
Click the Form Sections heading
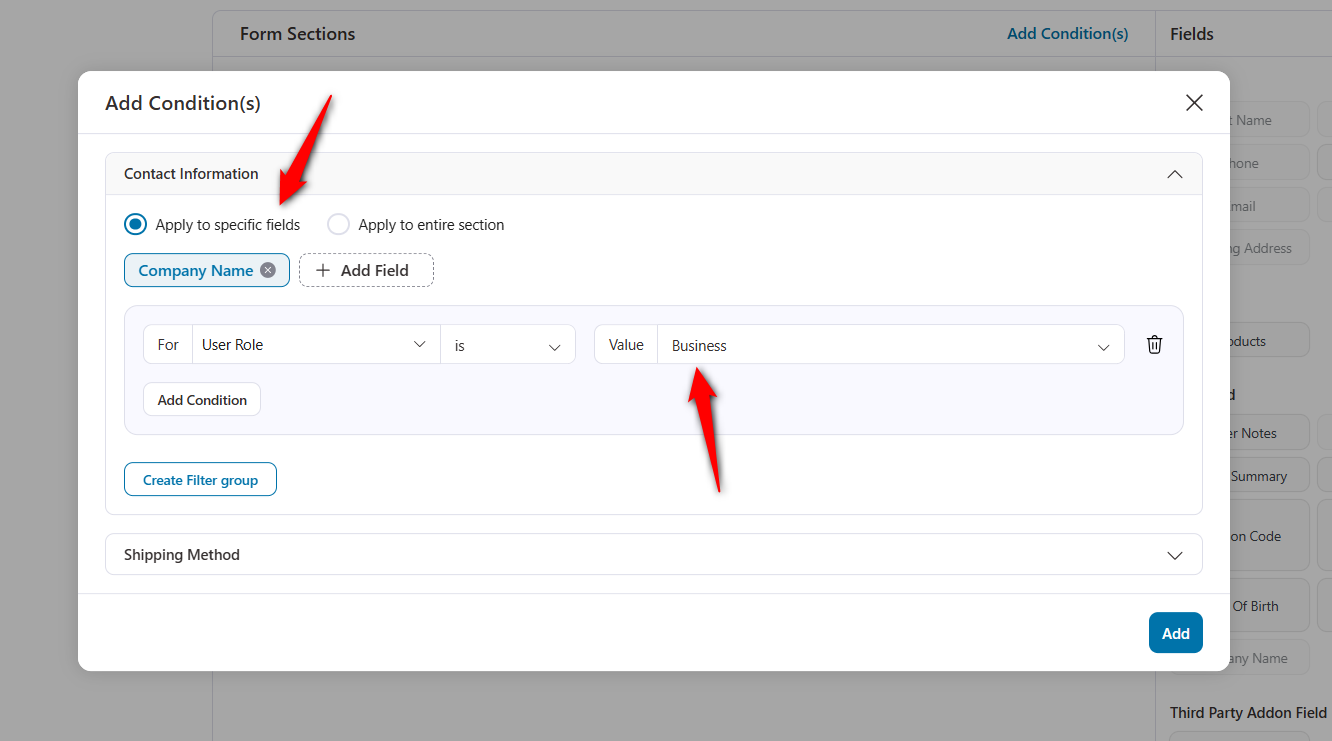click(297, 34)
